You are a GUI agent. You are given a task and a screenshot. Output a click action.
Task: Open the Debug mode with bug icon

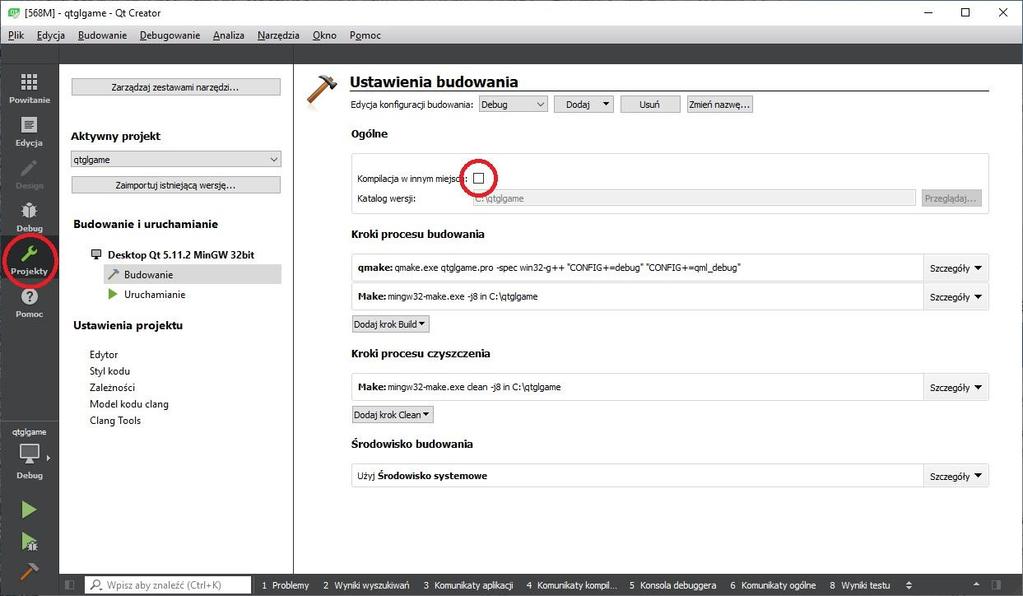(29, 216)
